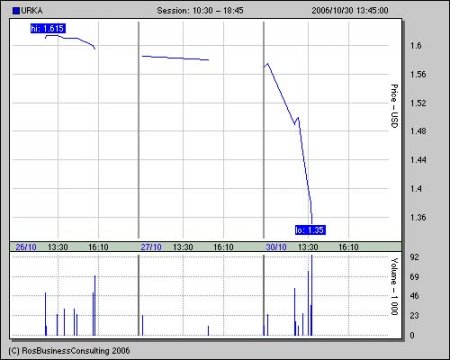Click the tallest volume bar on 30/10

click(312, 295)
